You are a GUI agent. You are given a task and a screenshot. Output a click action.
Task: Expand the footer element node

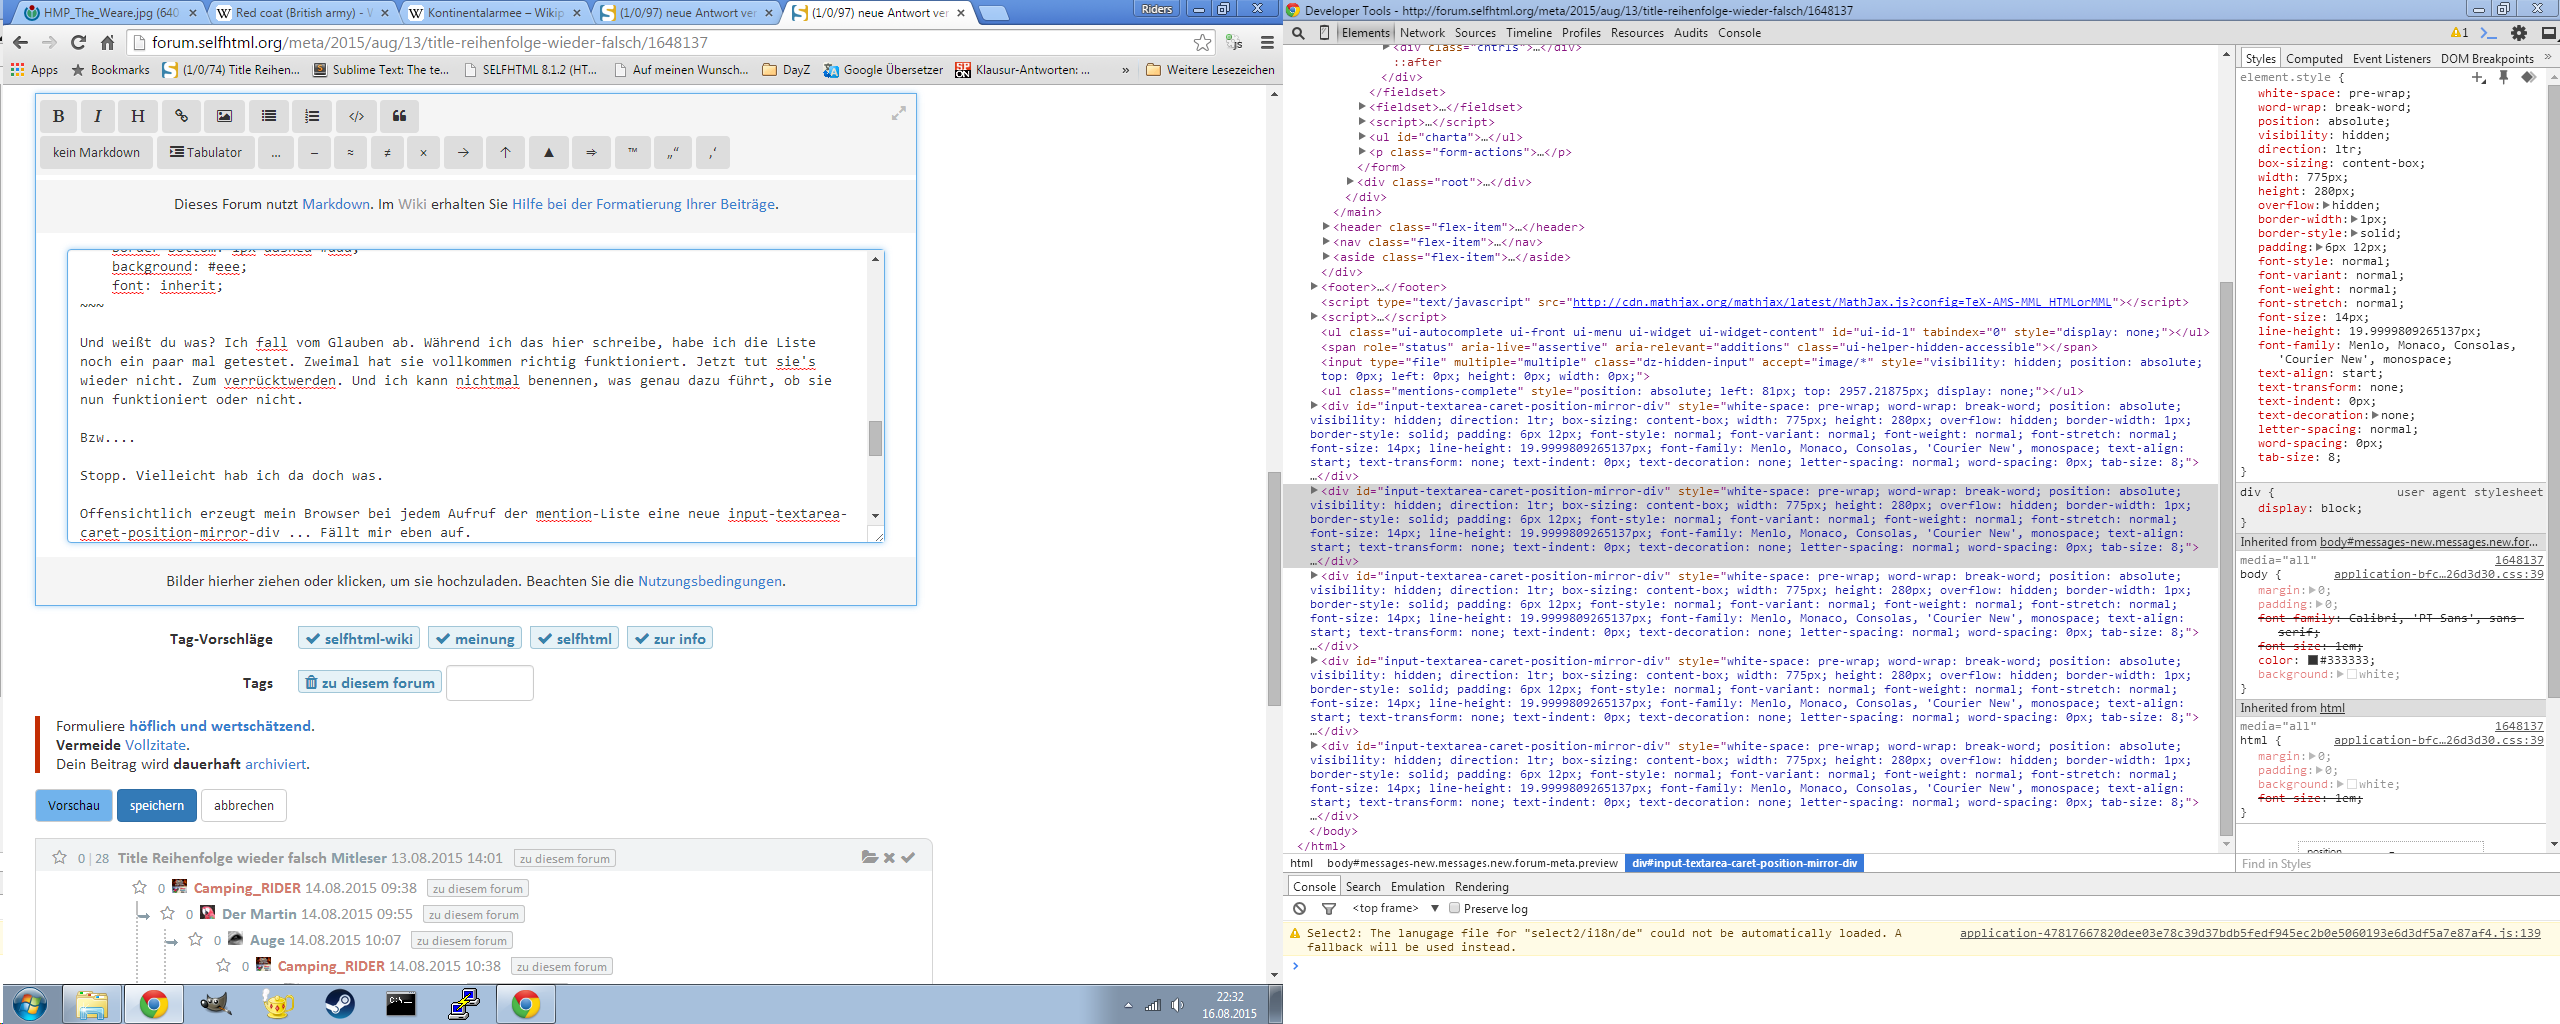(1313, 287)
